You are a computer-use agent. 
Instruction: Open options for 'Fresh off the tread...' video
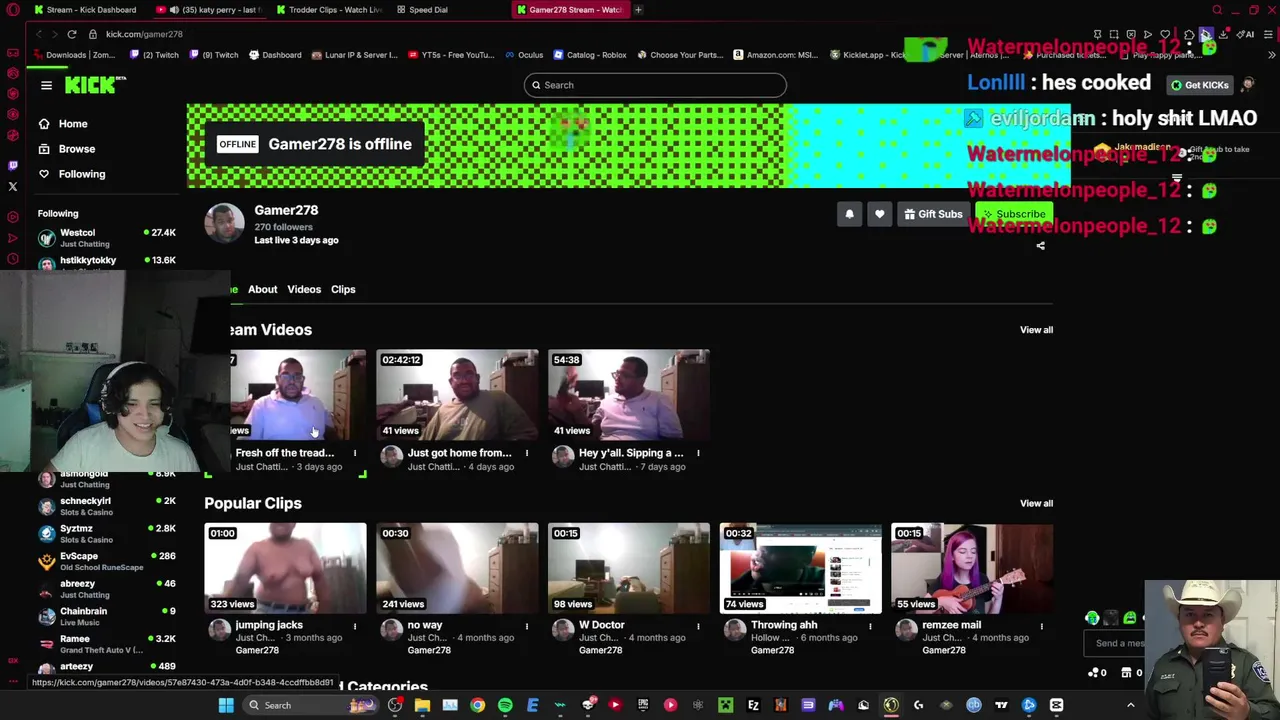[354, 453]
